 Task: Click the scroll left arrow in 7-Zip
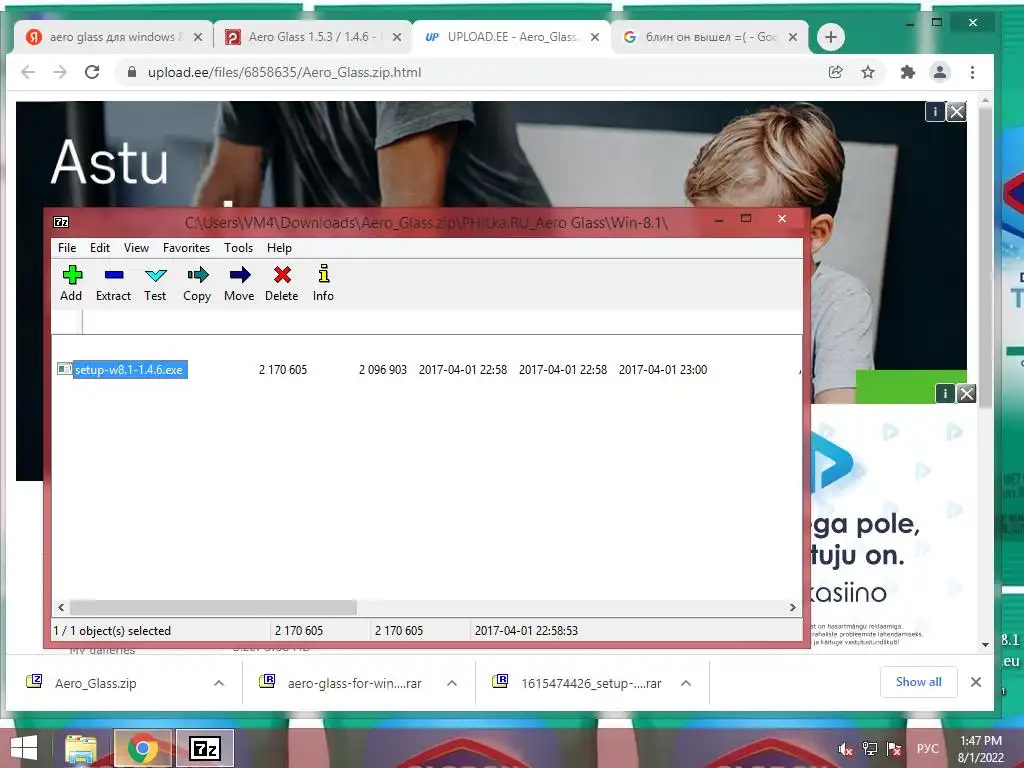[x=61, y=607]
